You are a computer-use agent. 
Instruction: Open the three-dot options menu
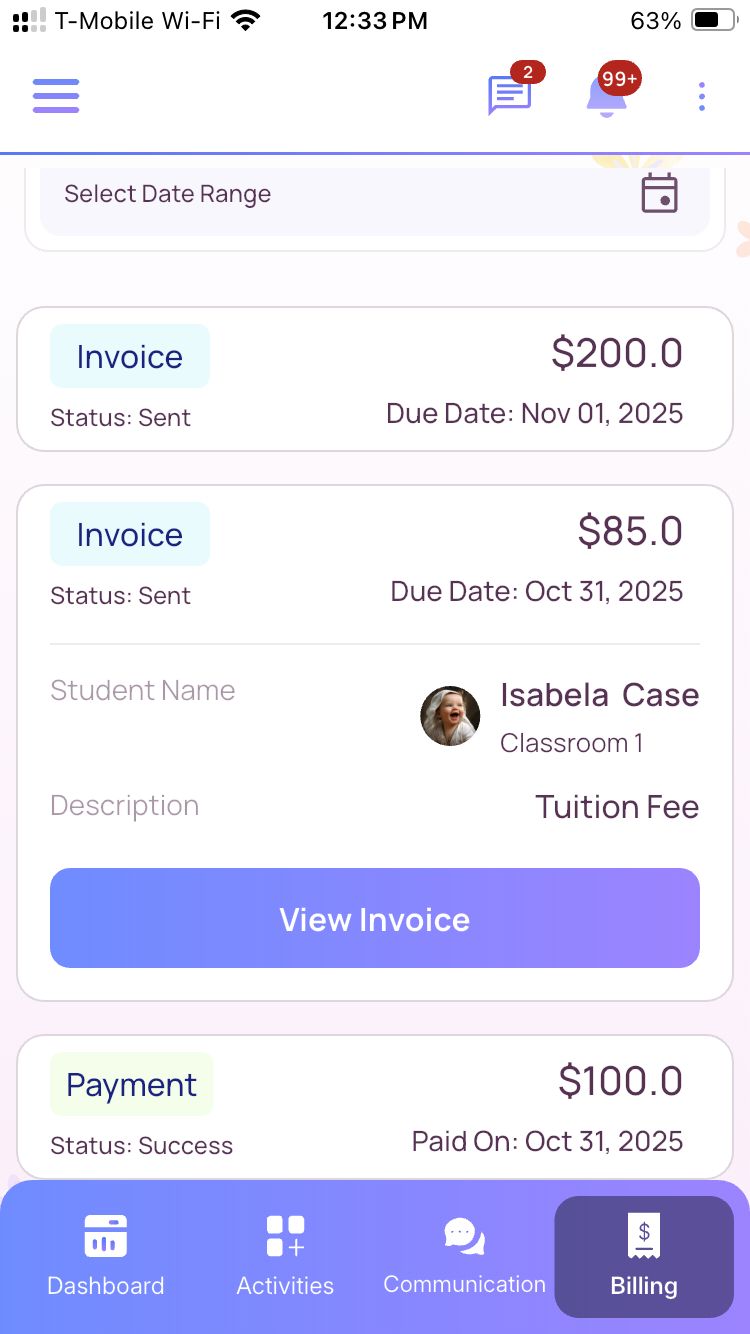701,96
